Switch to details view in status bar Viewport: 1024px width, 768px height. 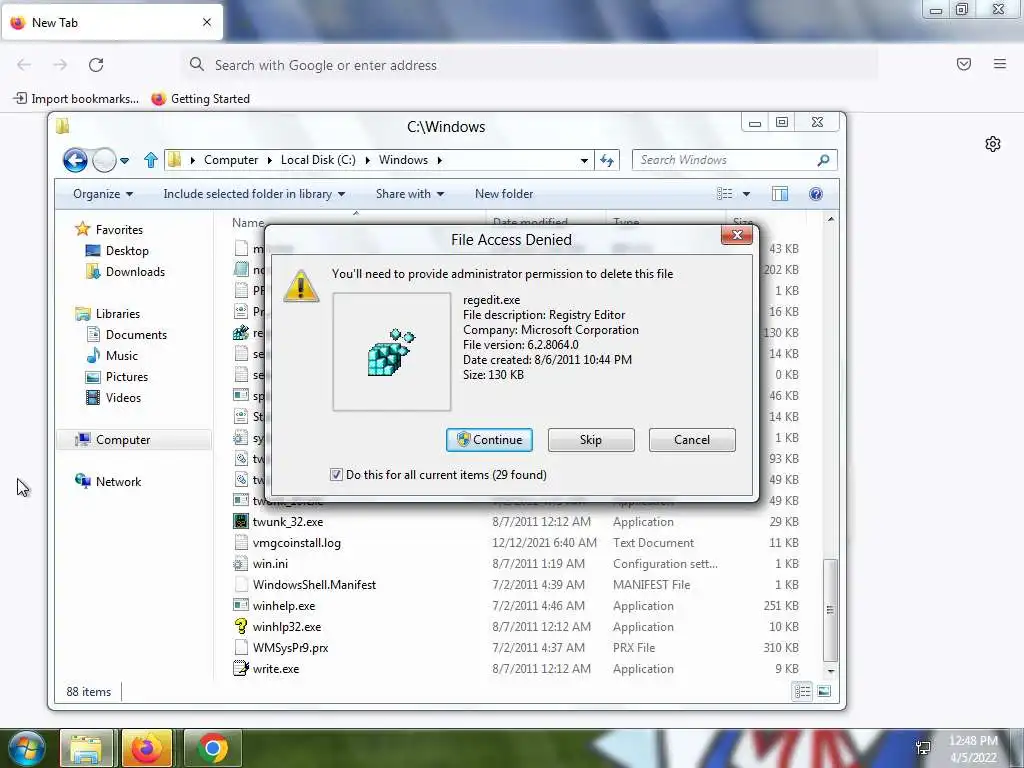pyautogui.click(x=803, y=691)
